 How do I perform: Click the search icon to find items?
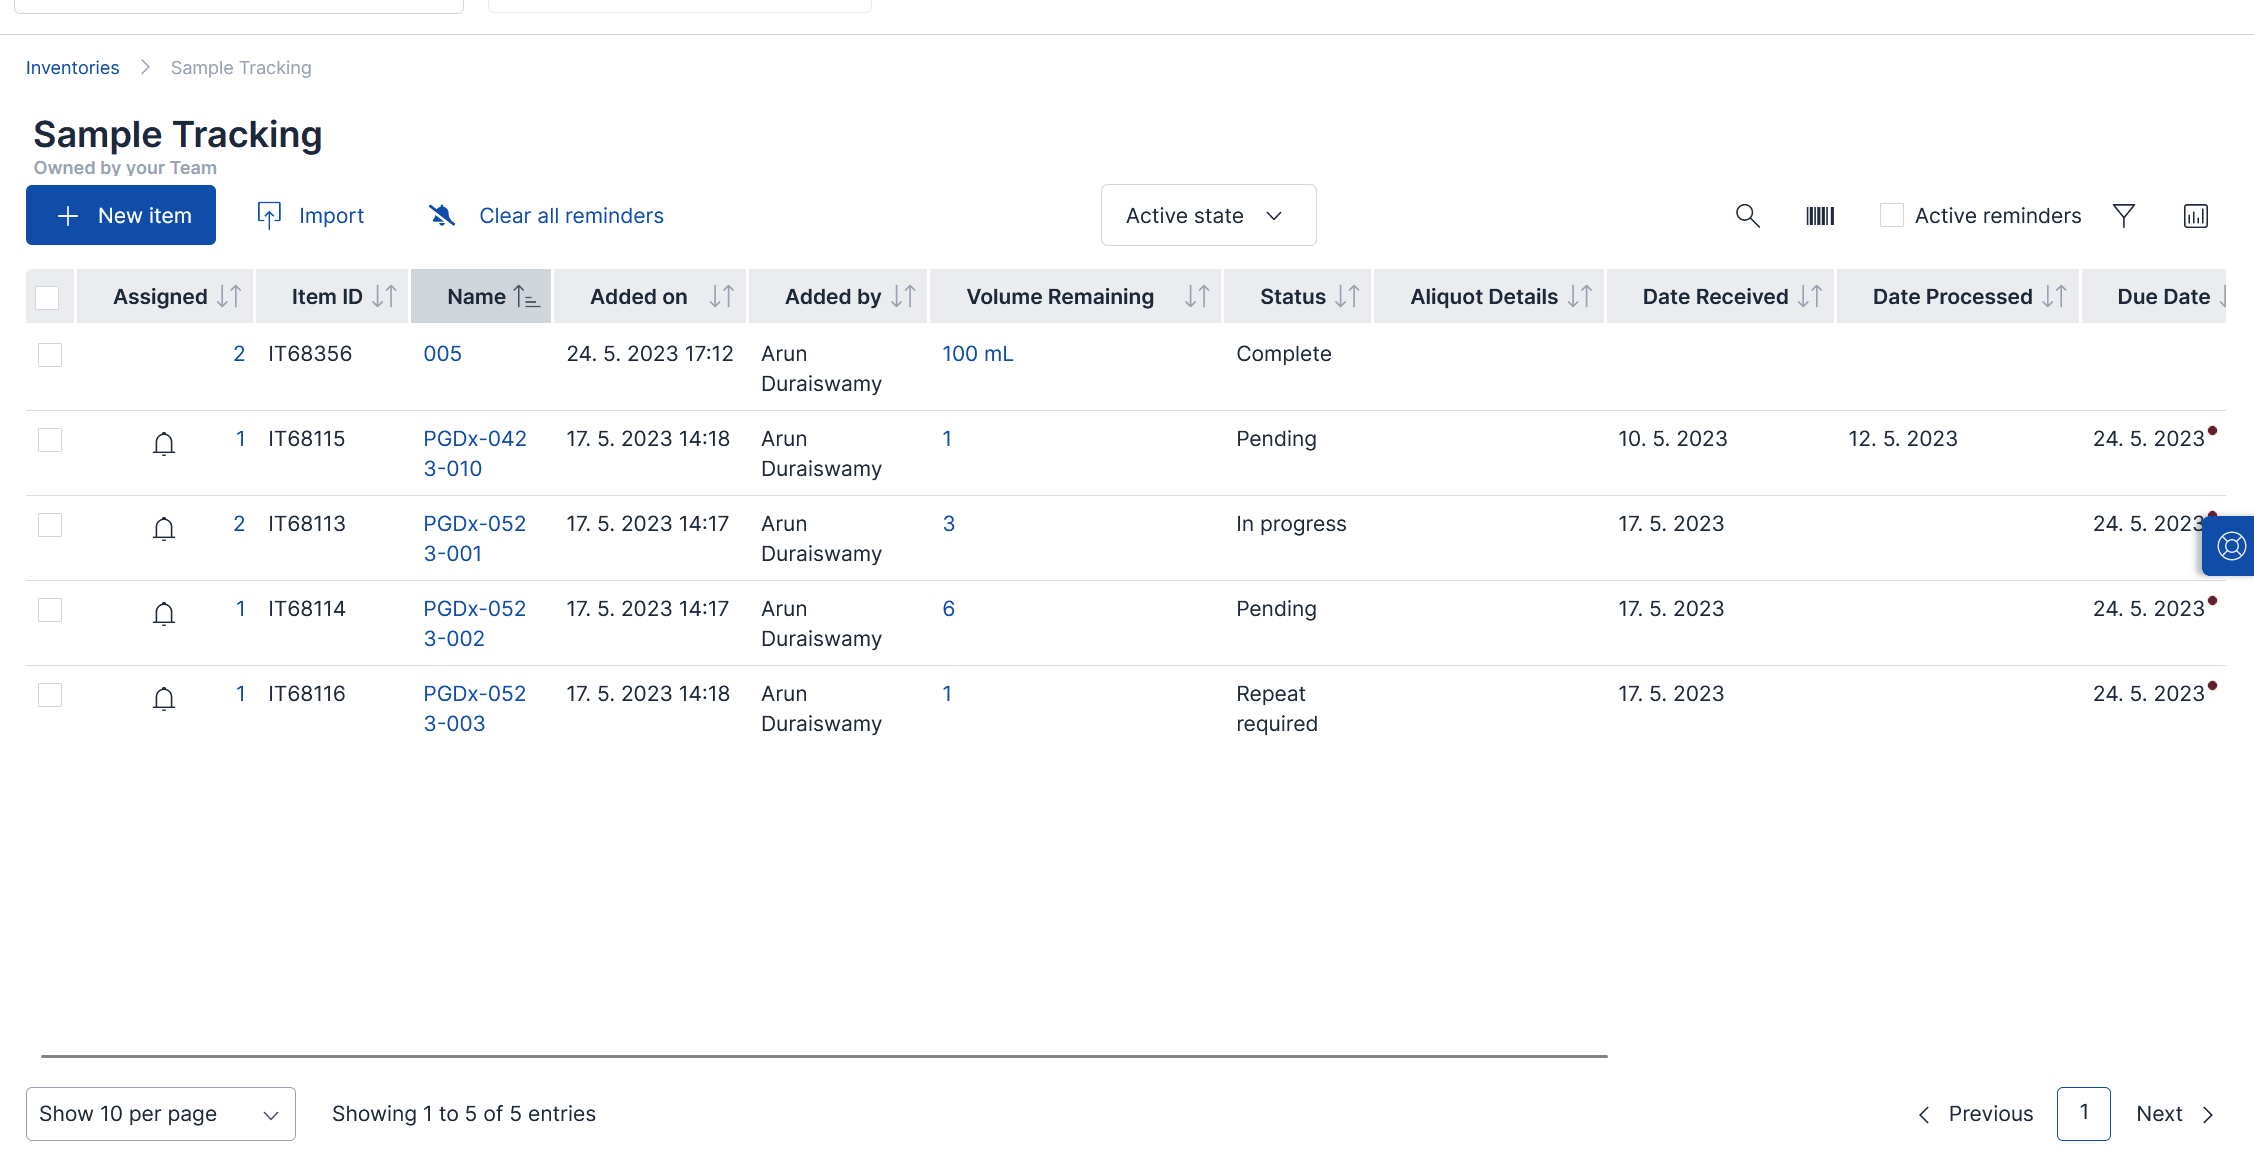[1747, 215]
